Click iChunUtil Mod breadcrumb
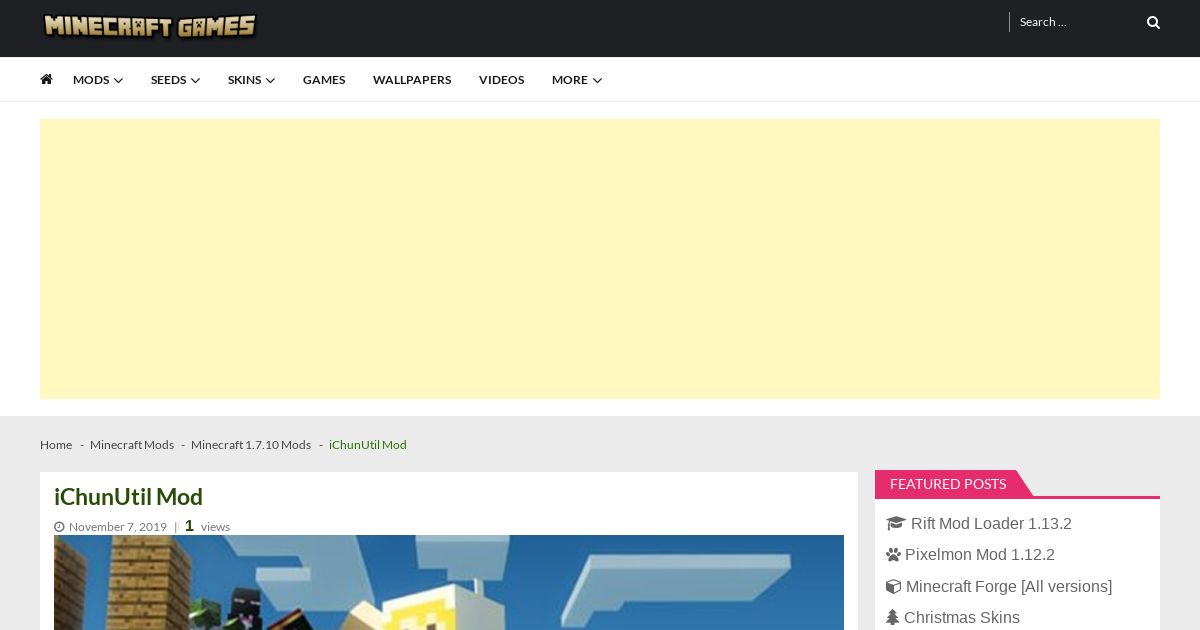1200x630 pixels. (x=368, y=445)
